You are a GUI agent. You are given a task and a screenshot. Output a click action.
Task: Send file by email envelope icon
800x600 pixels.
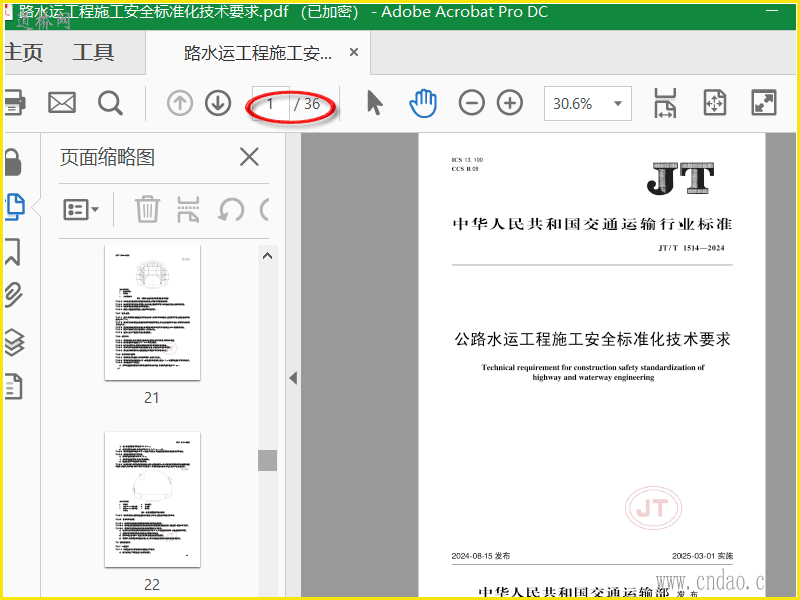pyautogui.click(x=62, y=103)
